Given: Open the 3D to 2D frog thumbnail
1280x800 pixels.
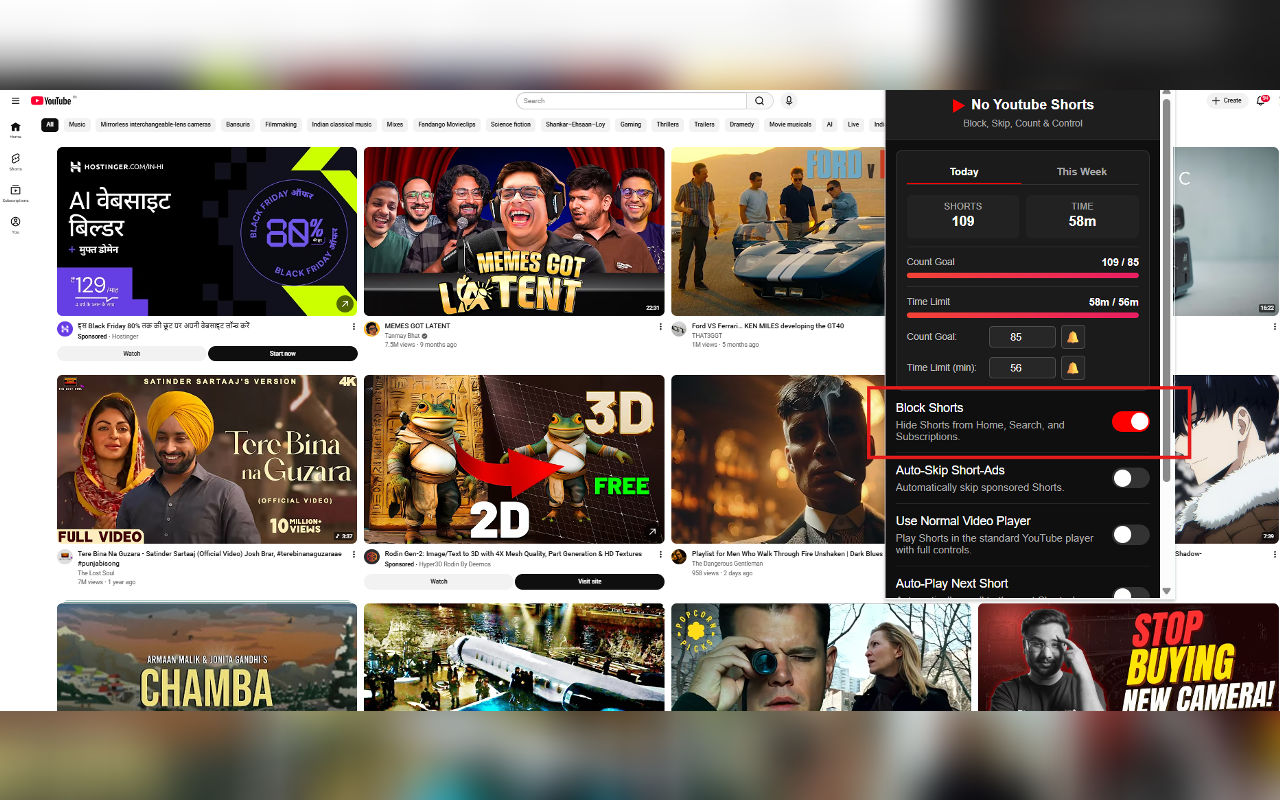Looking at the screenshot, I should [514, 459].
